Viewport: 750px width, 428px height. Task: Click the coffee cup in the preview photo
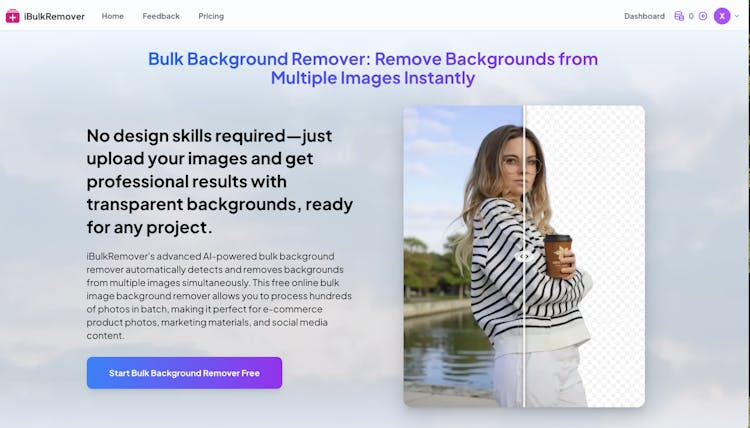point(557,255)
